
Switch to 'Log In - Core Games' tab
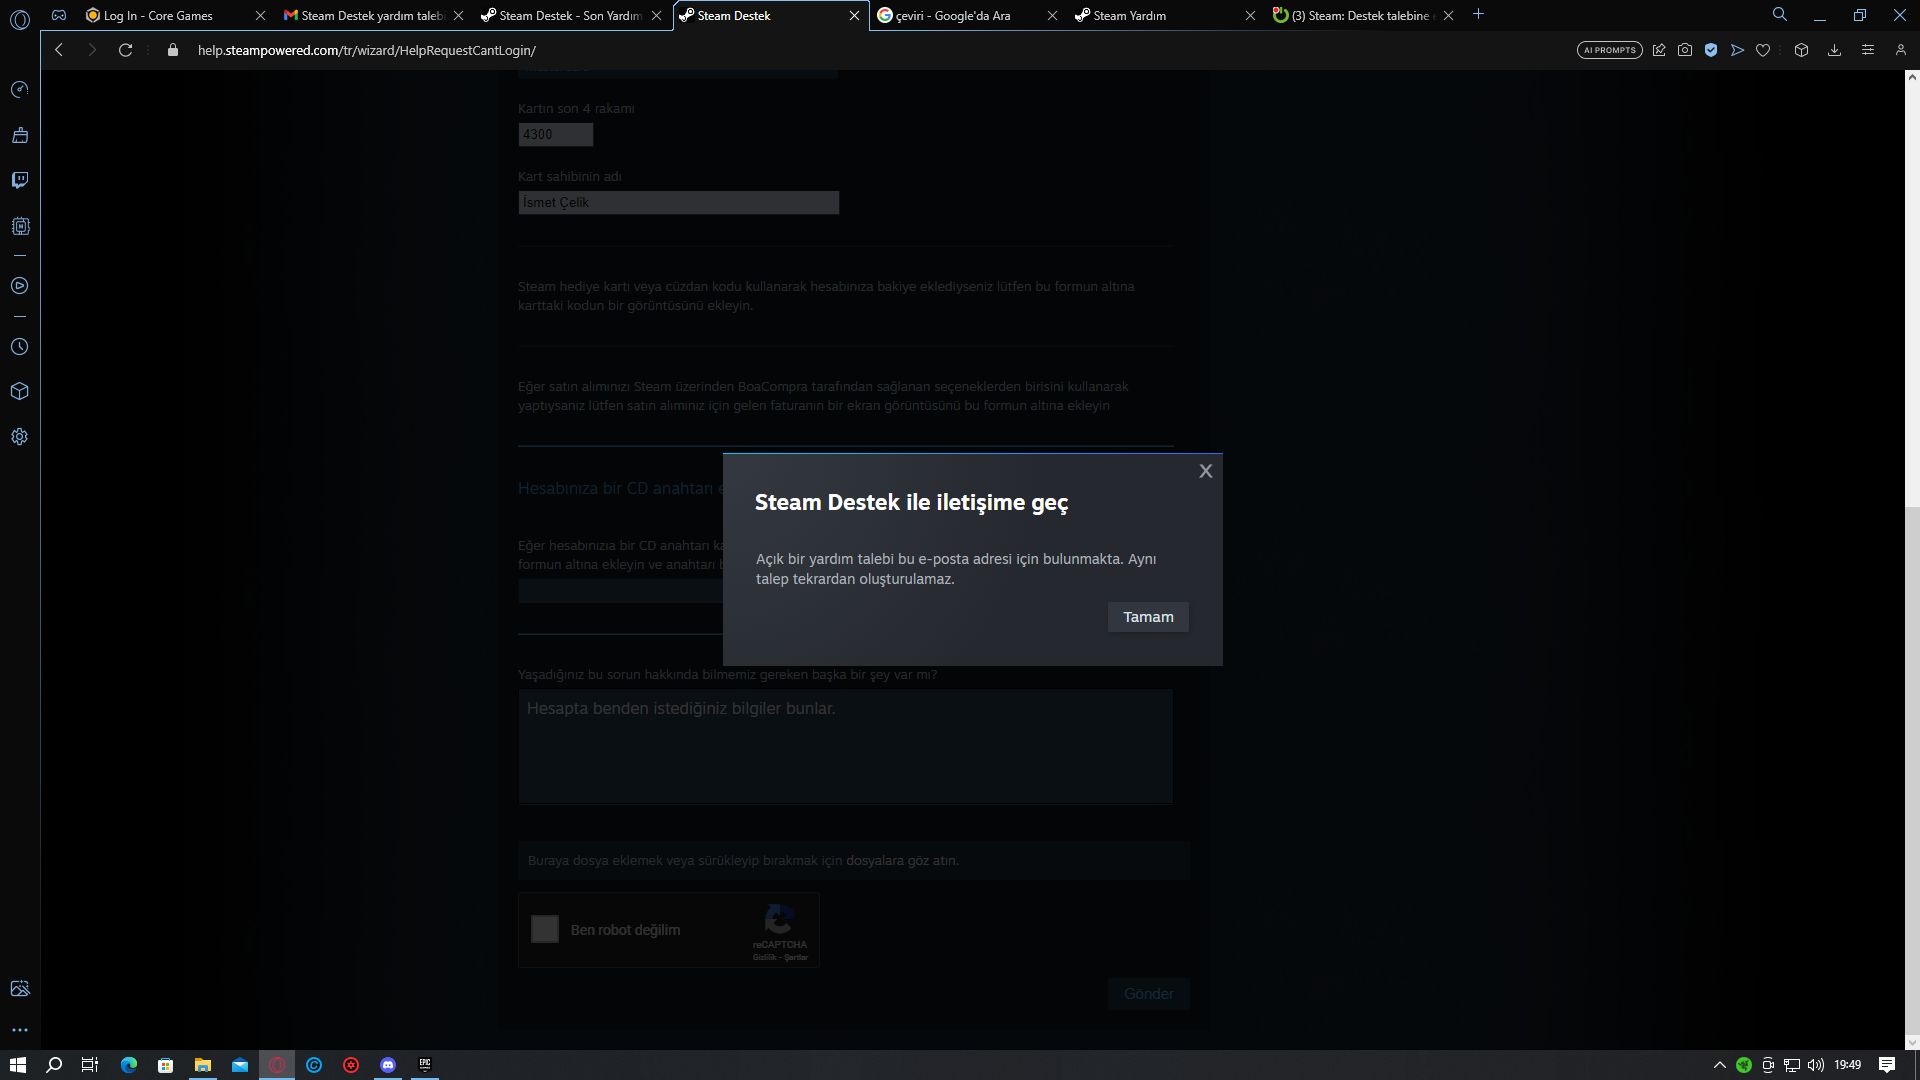(160, 15)
